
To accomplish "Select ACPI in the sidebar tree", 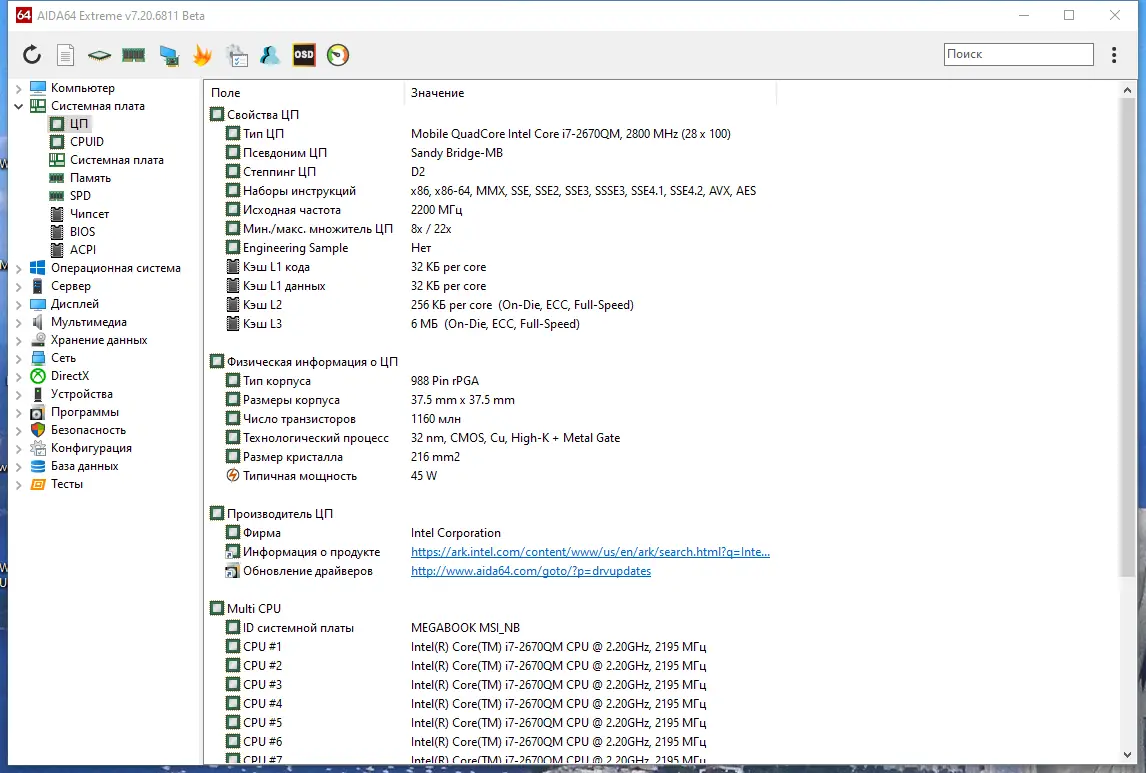I will (83, 249).
